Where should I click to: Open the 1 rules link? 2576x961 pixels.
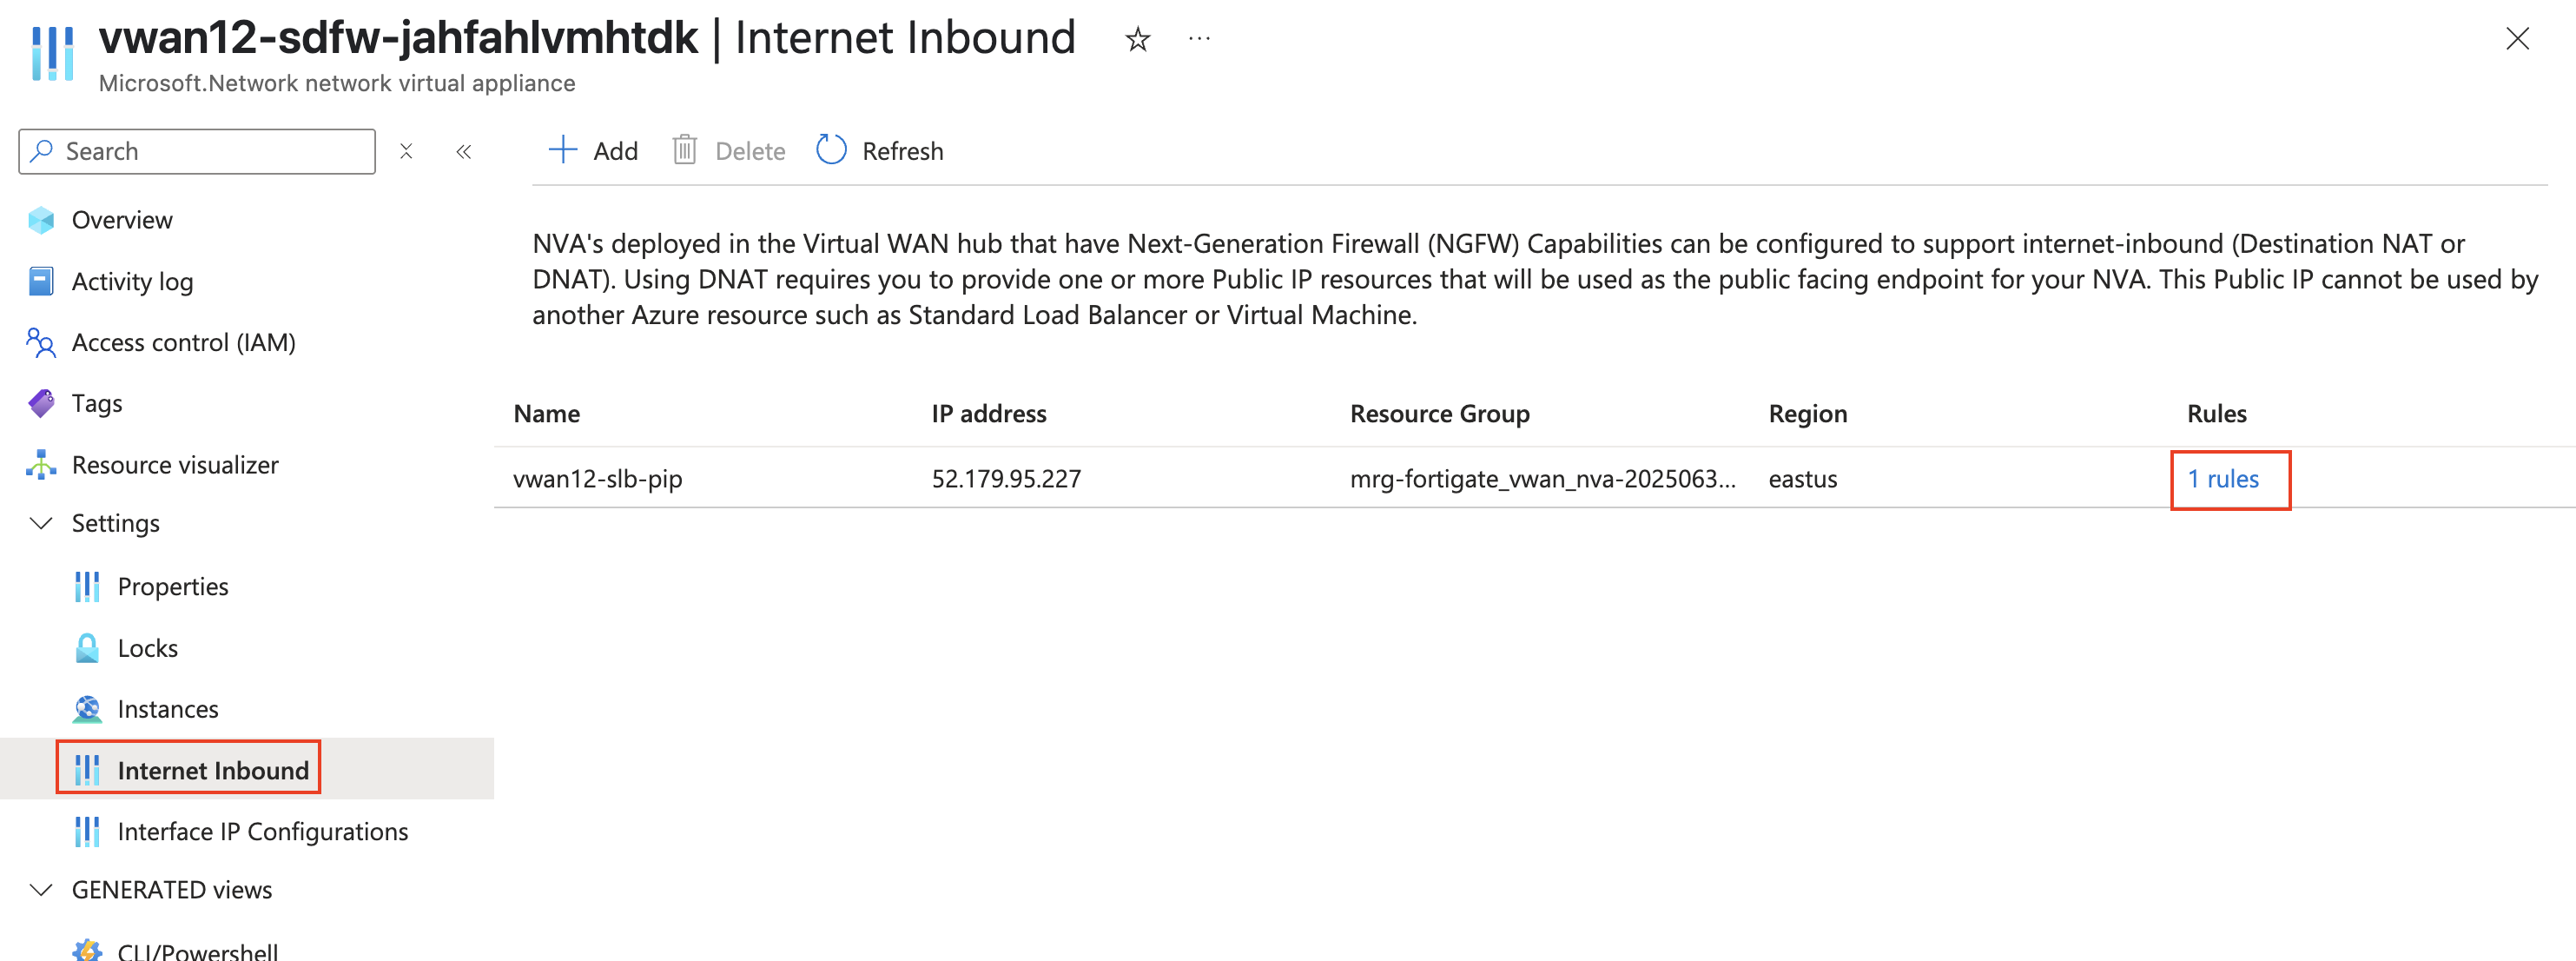pyautogui.click(x=2223, y=479)
